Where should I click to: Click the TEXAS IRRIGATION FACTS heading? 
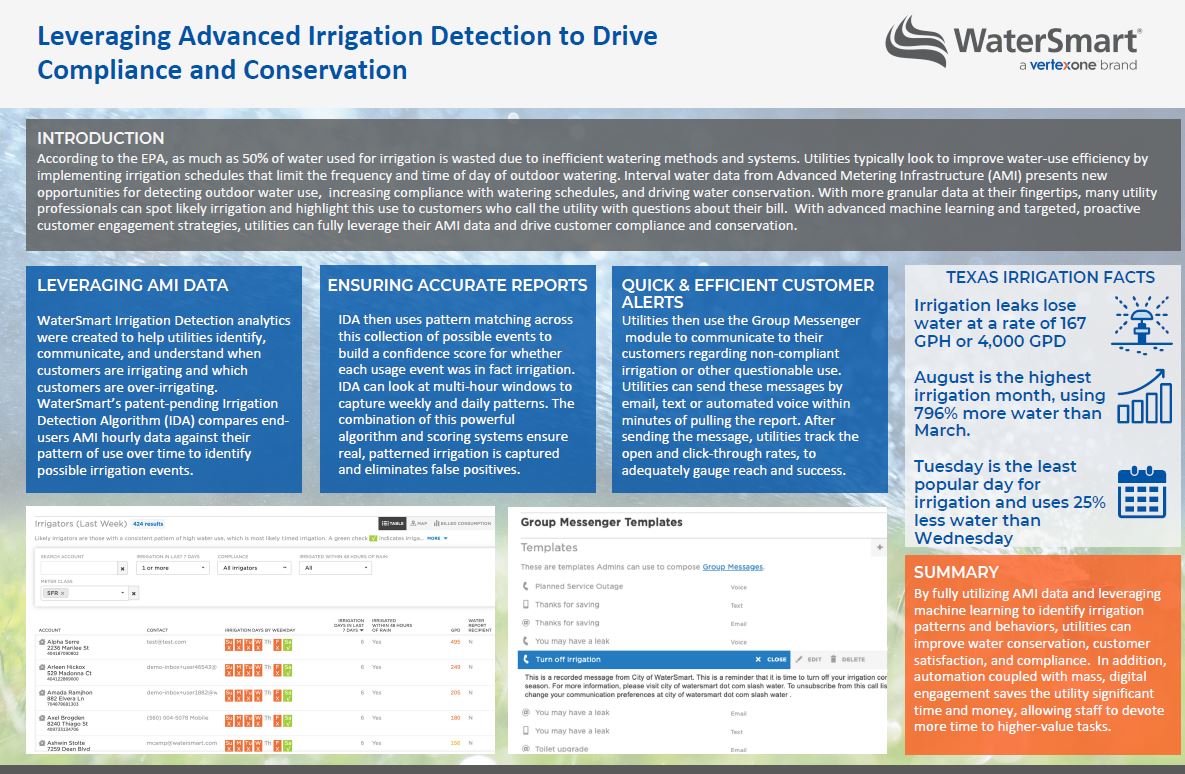pos(1050,277)
